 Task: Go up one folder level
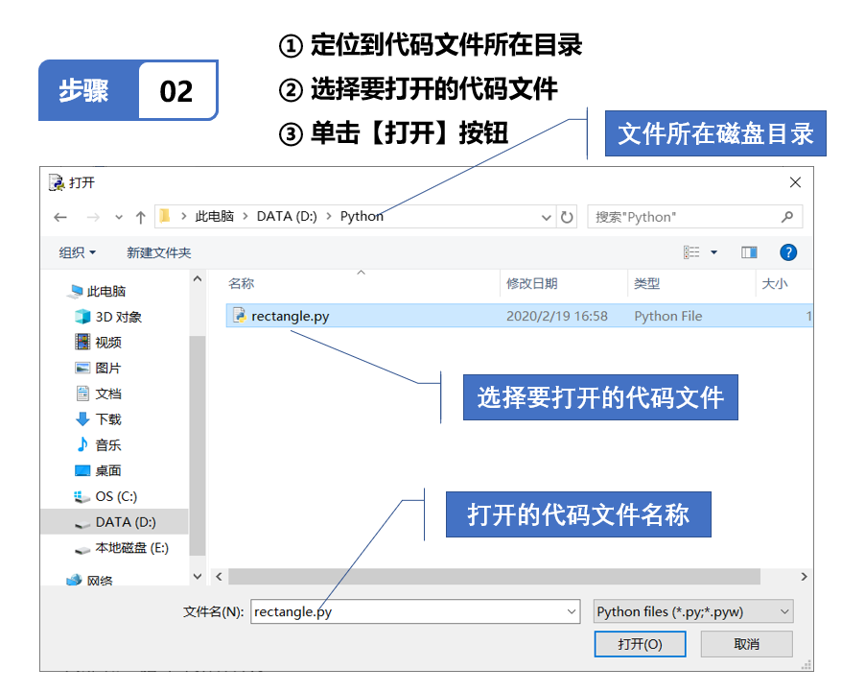tap(140, 217)
